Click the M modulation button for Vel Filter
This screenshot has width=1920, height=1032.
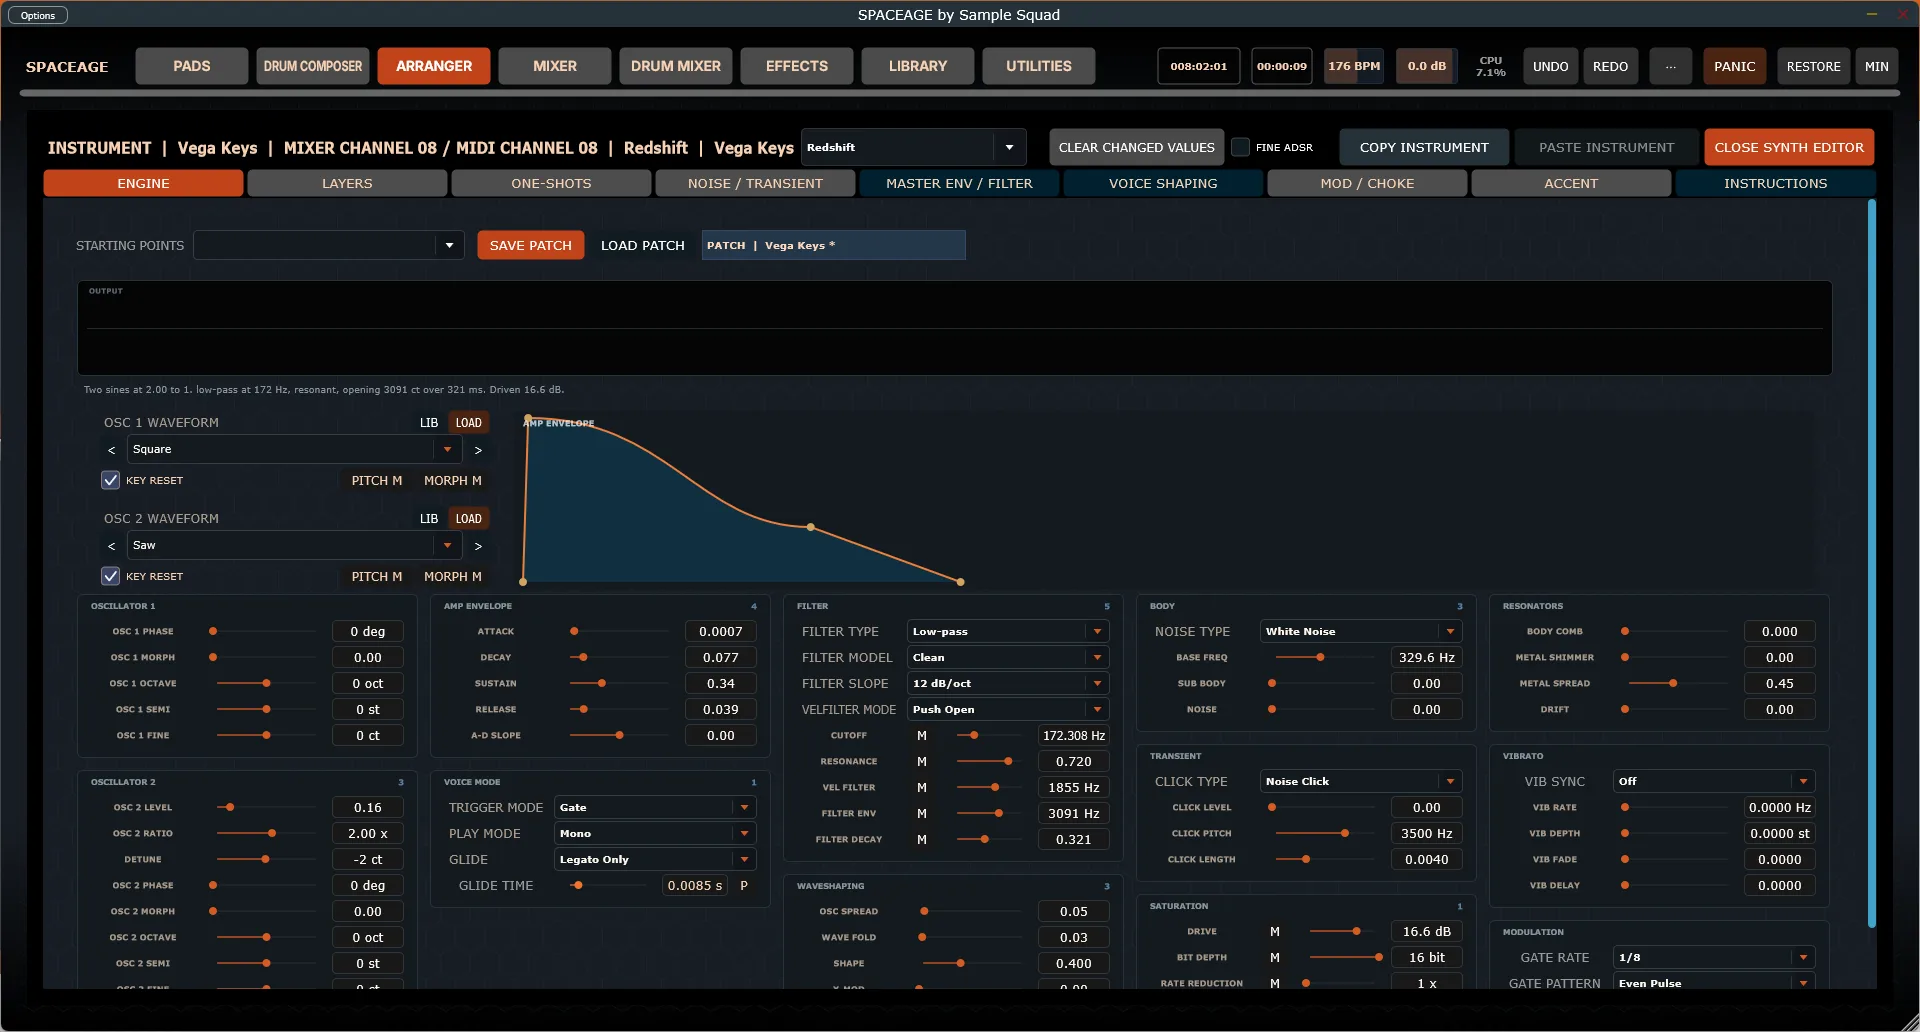(922, 788)
